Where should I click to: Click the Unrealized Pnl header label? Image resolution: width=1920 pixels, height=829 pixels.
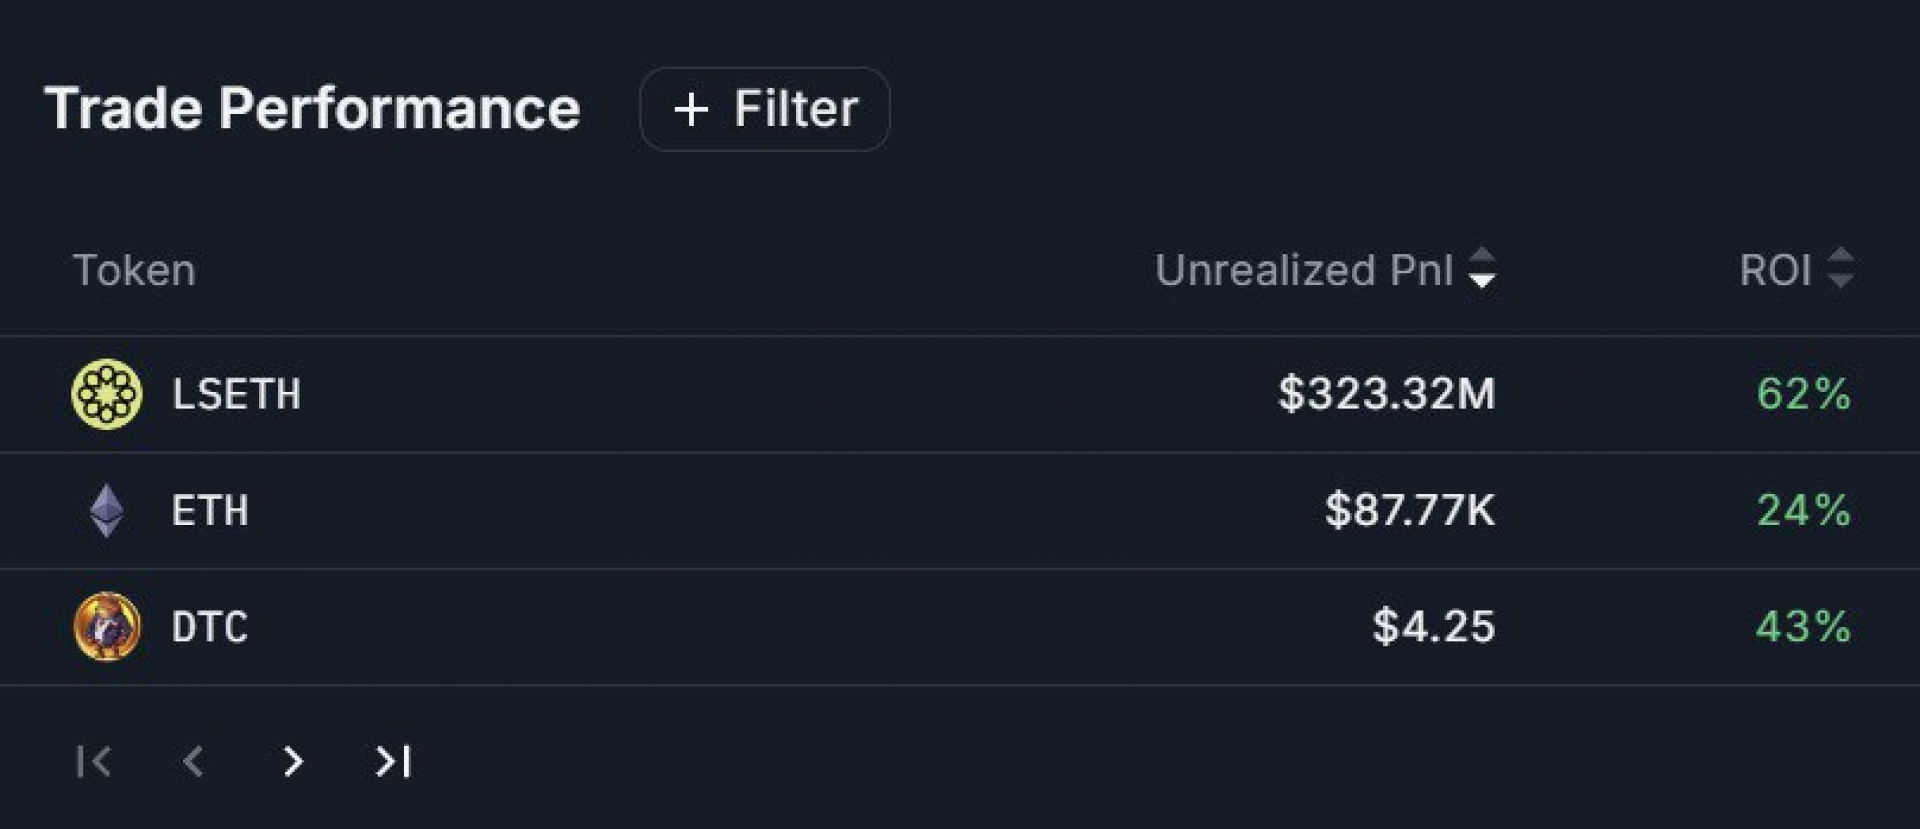tap(1304, 270)
